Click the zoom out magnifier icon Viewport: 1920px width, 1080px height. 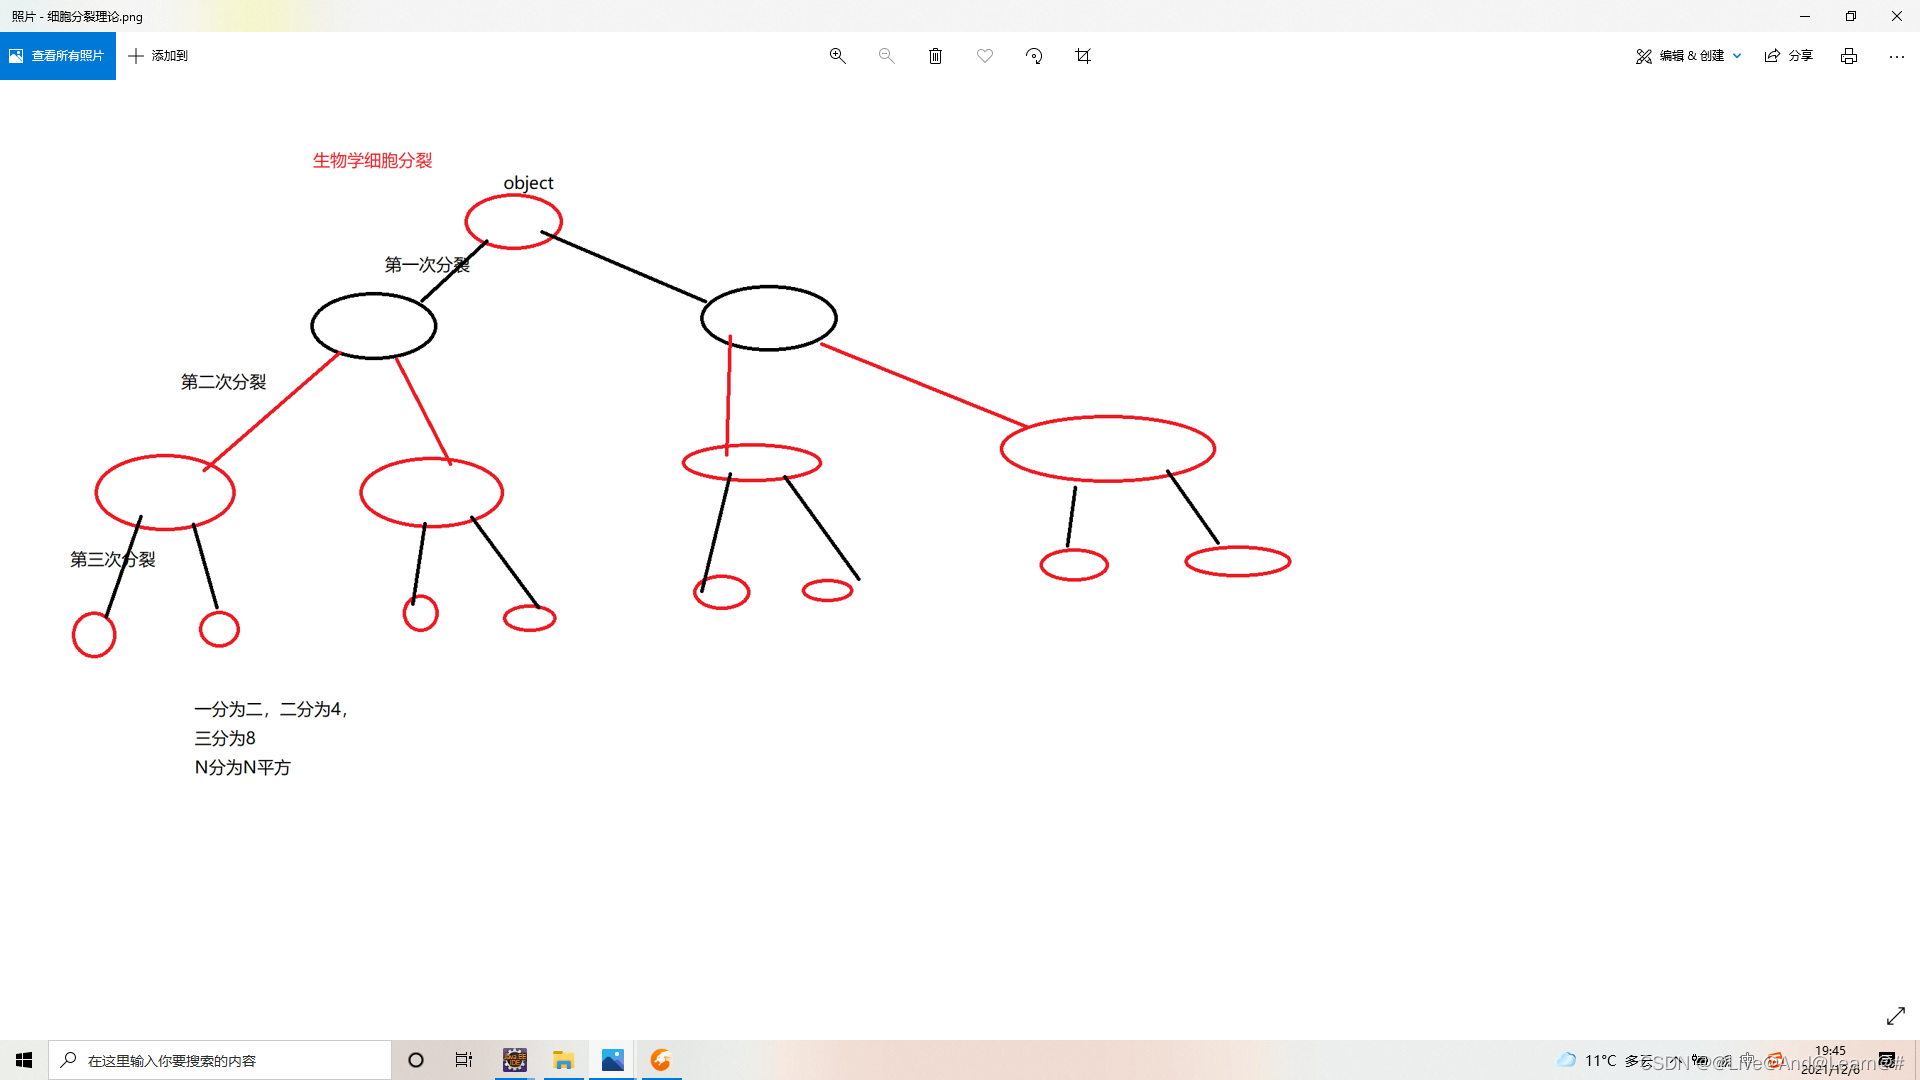pos(886,56)
